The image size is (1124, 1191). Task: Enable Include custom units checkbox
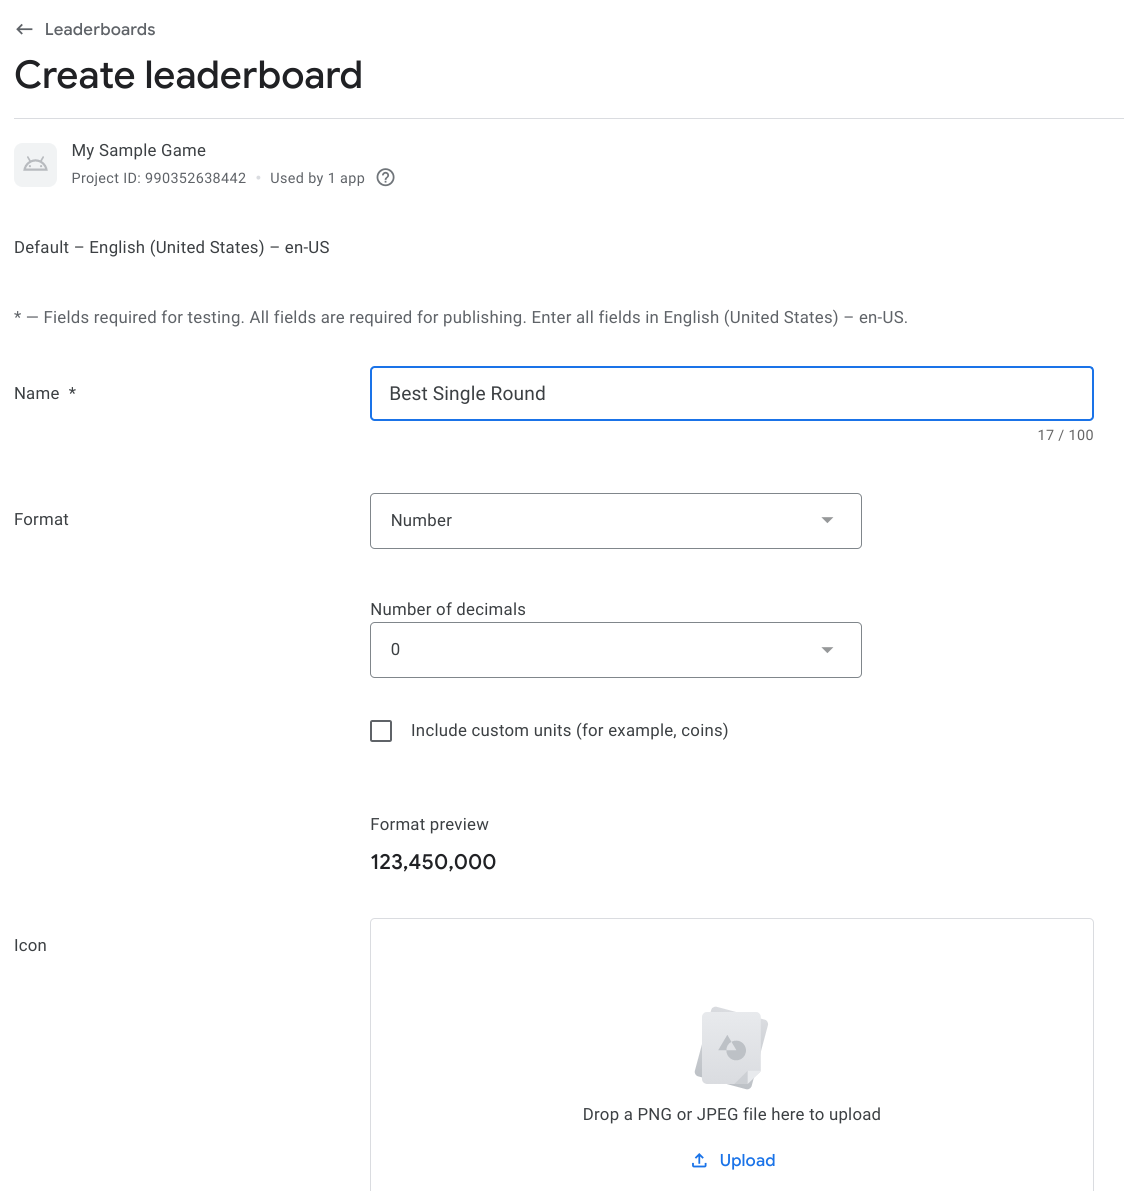381,731
